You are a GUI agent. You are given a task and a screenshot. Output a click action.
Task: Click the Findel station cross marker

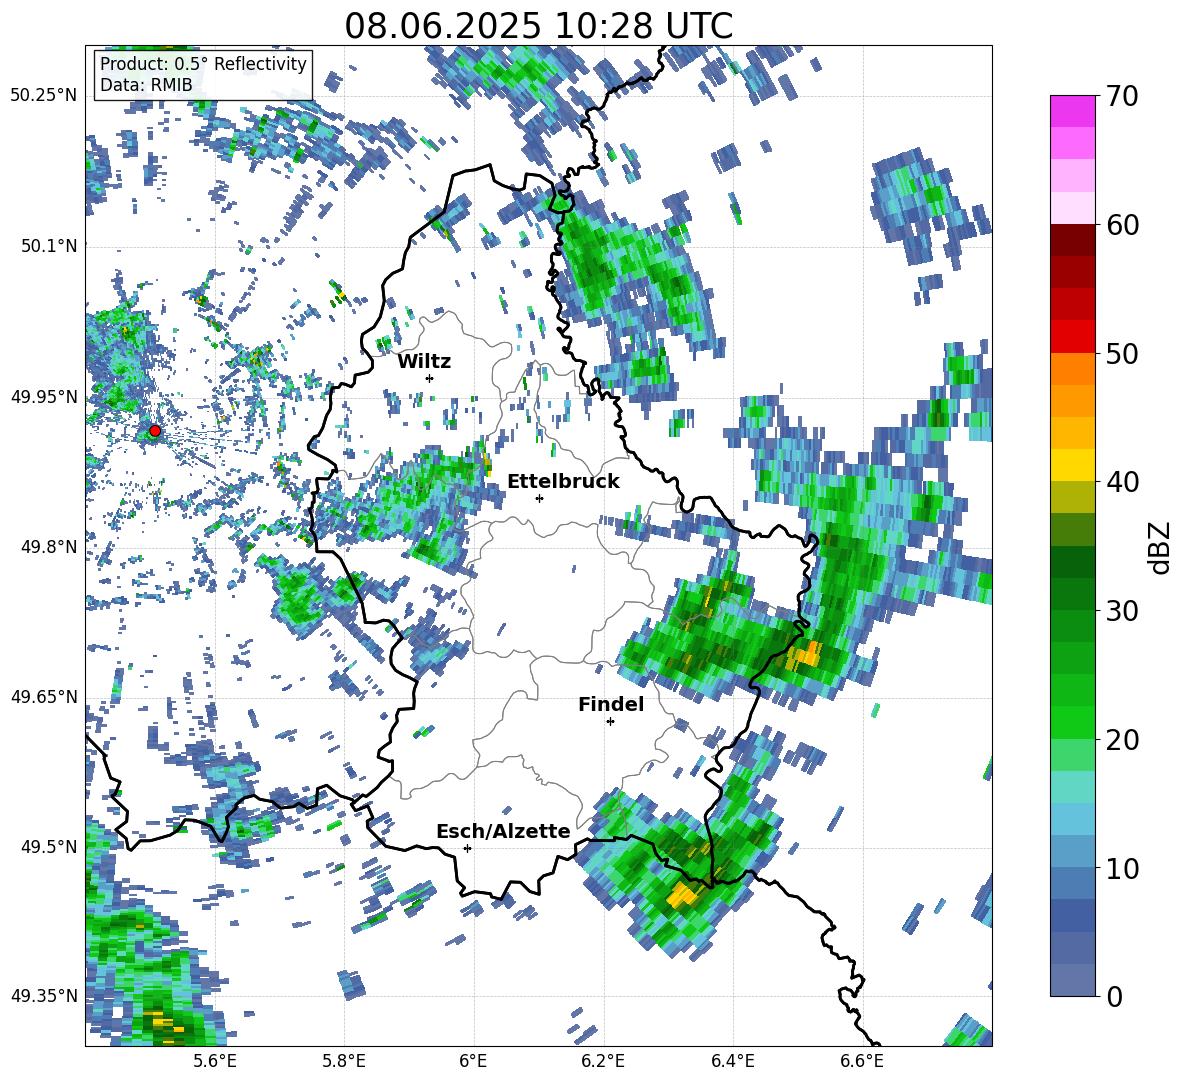tap(610, 722)
